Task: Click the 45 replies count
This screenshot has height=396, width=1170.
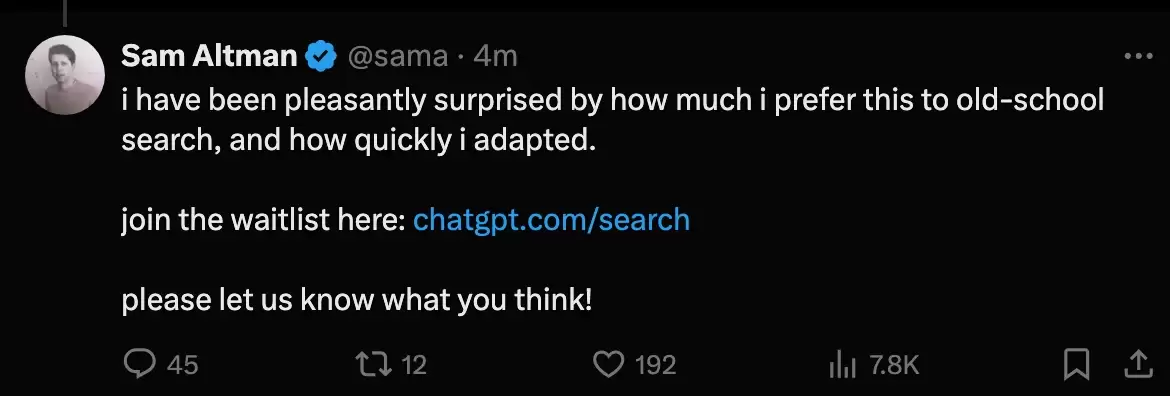Action: tap(182, 365)
